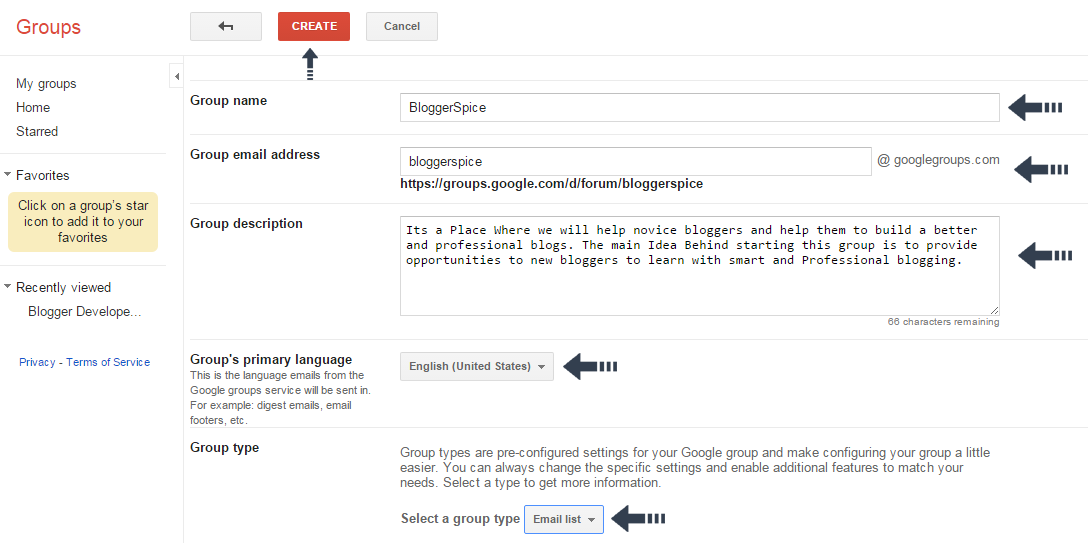This screenshot has width=1088, height=543.
Task: Click the favorites star-icon hint box
Action: click(83, 221)
